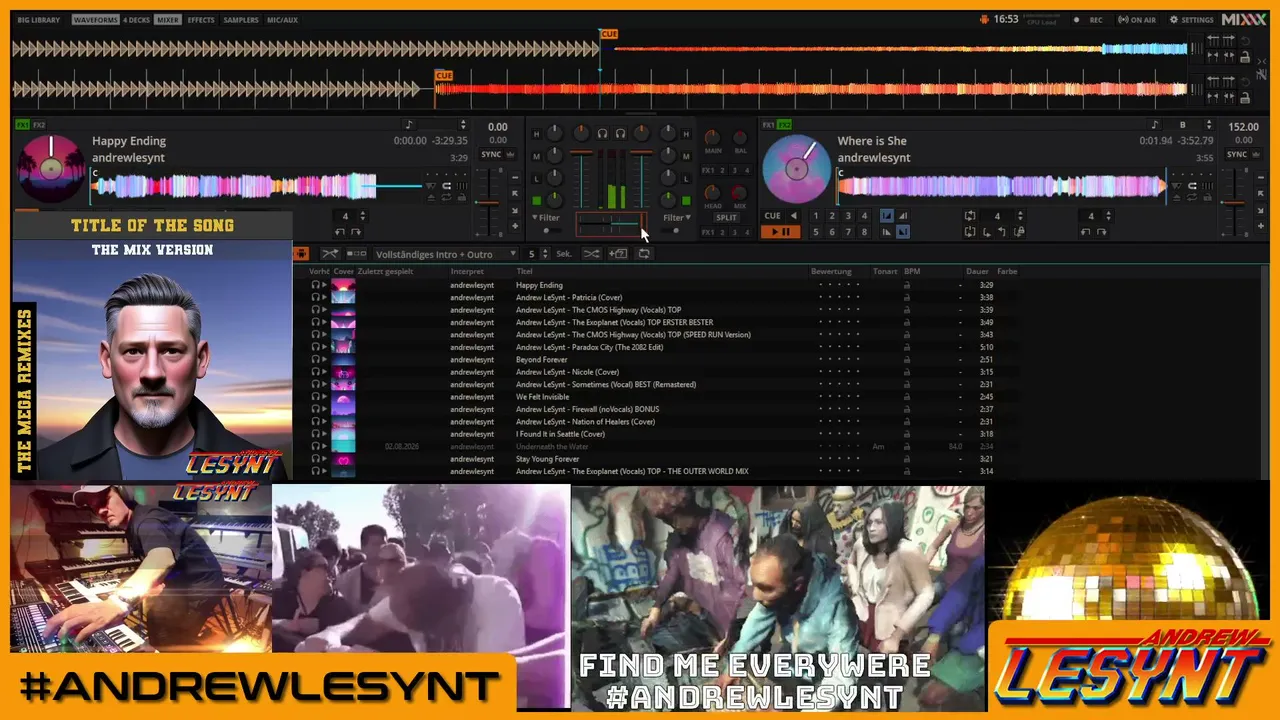This screenshot has height=720, width=1280.
Task: Toggle right channel headphone cue button
Action: pyautogui.click(x=620, y=133)
